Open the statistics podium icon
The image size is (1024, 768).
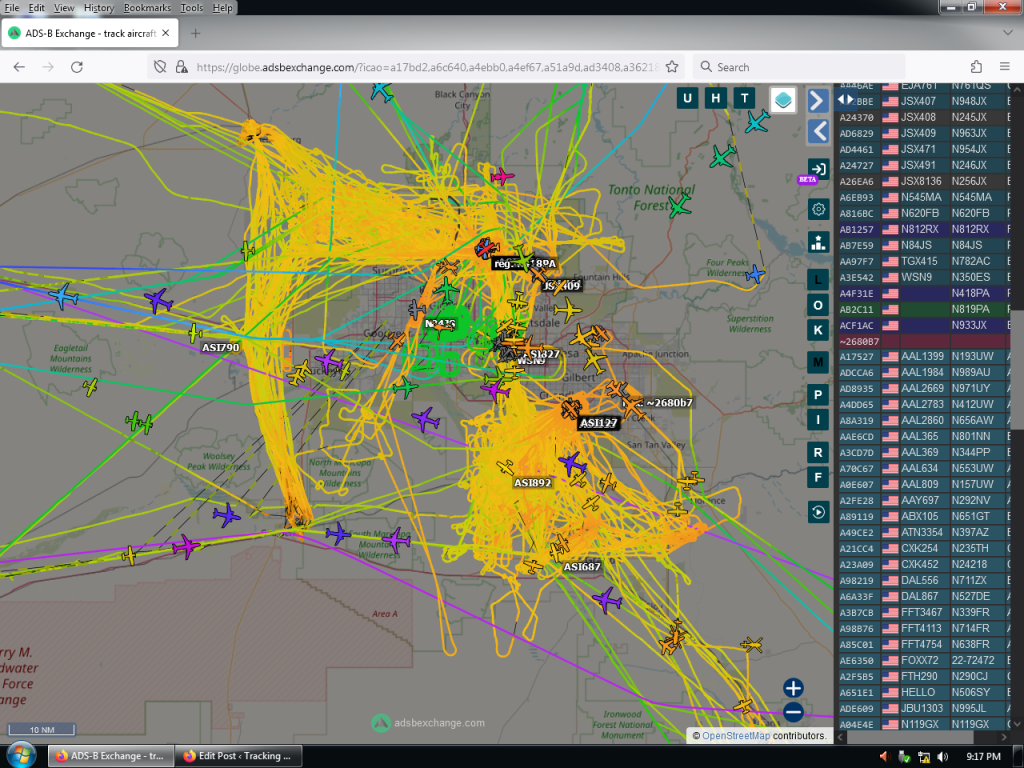tap(818, 242)
